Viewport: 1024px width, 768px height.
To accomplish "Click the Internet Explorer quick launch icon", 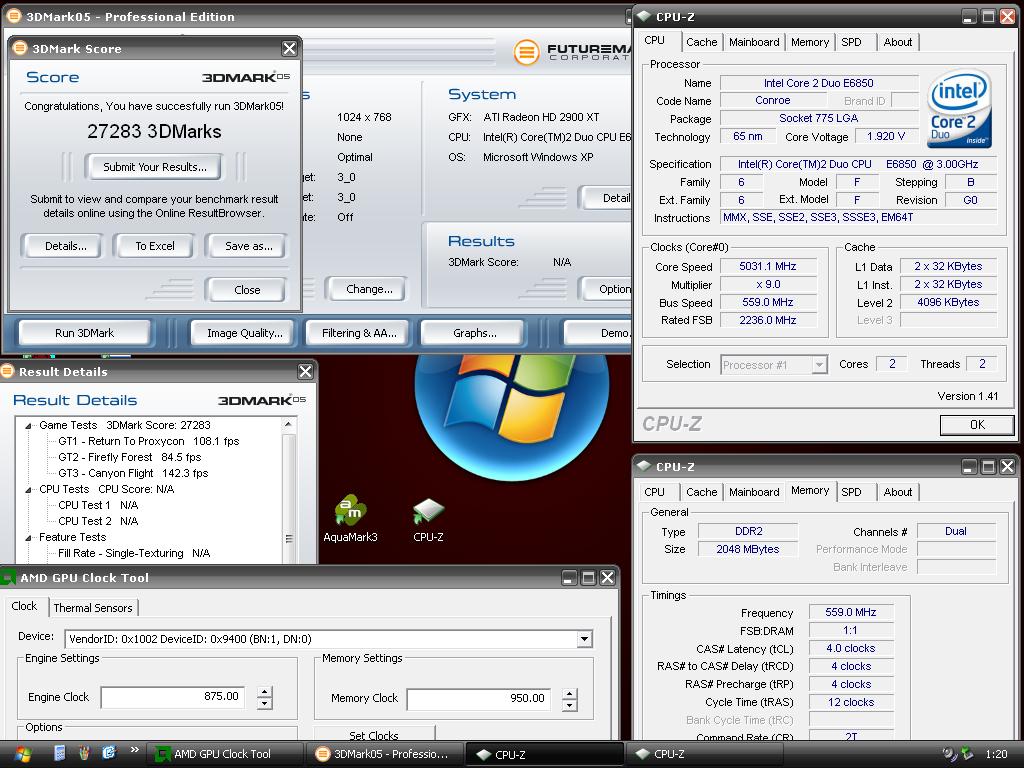I will click(108, 753).
